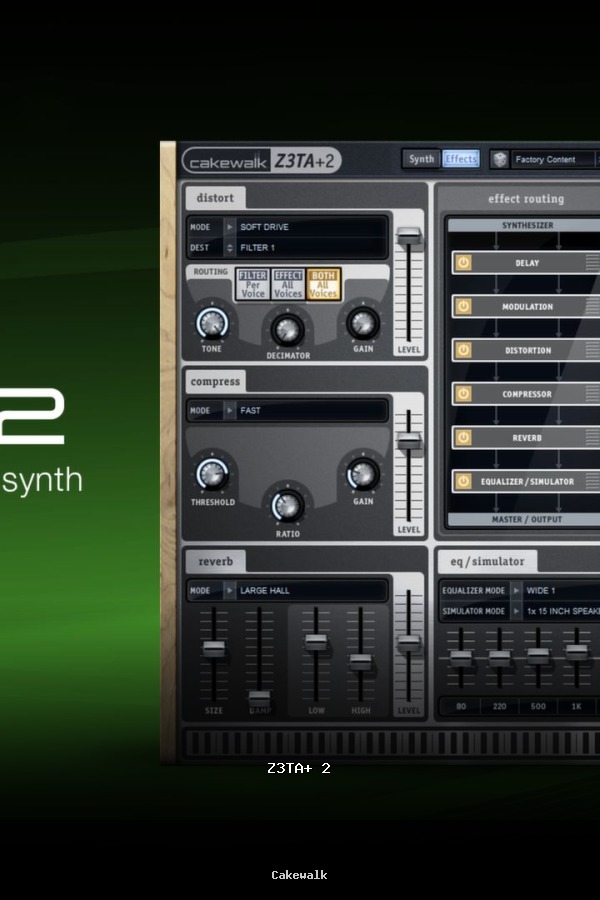The height and width of the screenshot is (900, 600).
Task: Click the distort LEVEL slider handle
Action: pos(409,235)
